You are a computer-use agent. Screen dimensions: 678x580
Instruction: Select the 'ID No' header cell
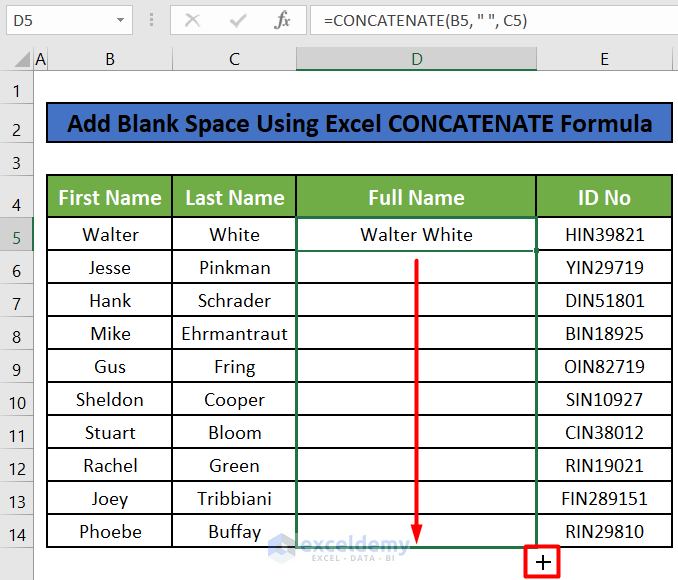pos(604,197)
